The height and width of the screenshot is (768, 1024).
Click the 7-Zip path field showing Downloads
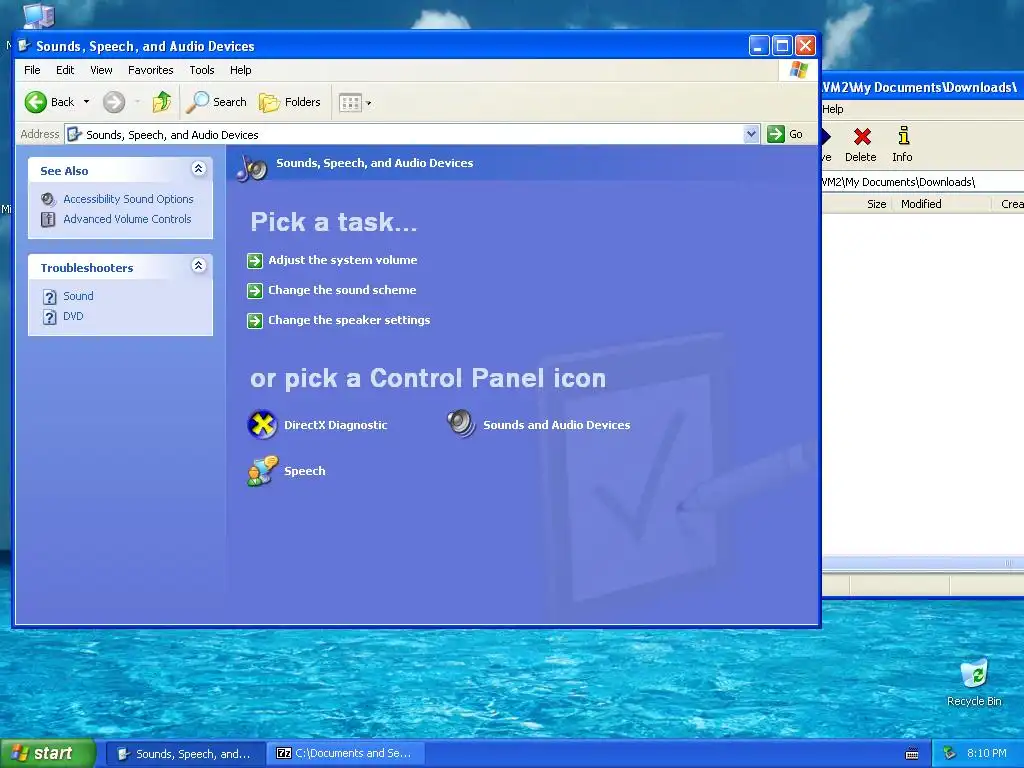click(x=922, y=182)
